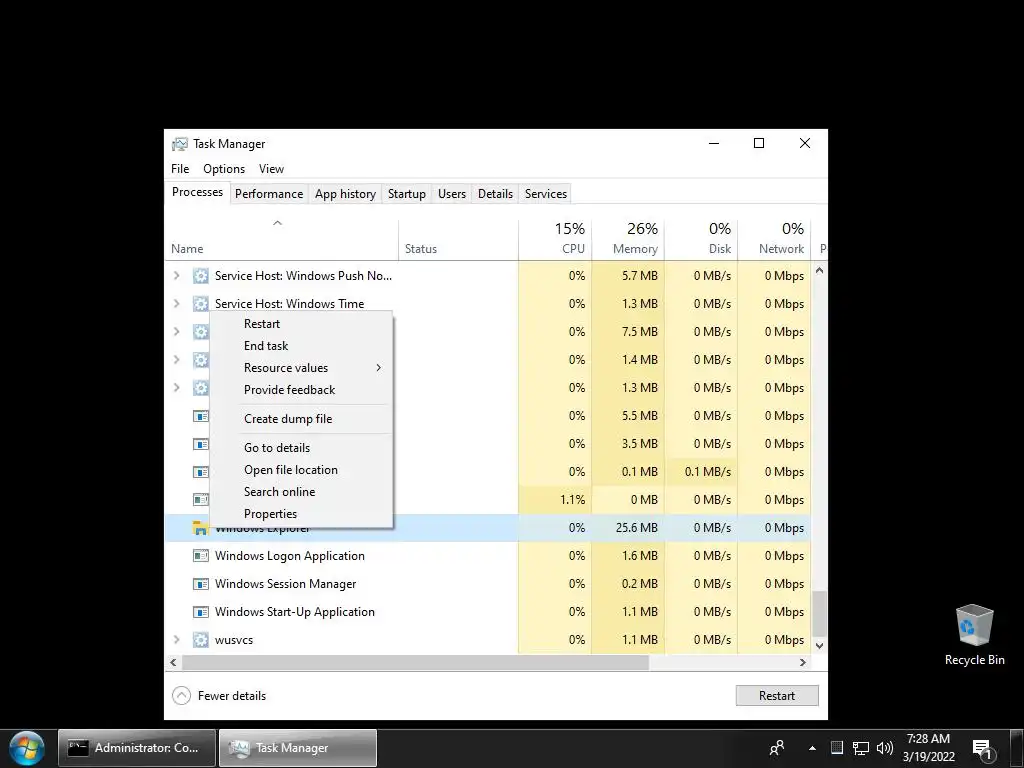The width and height of the screenshot is (1024, 768).
Task: Switch to the Services tab
Action: coord(546,194)
